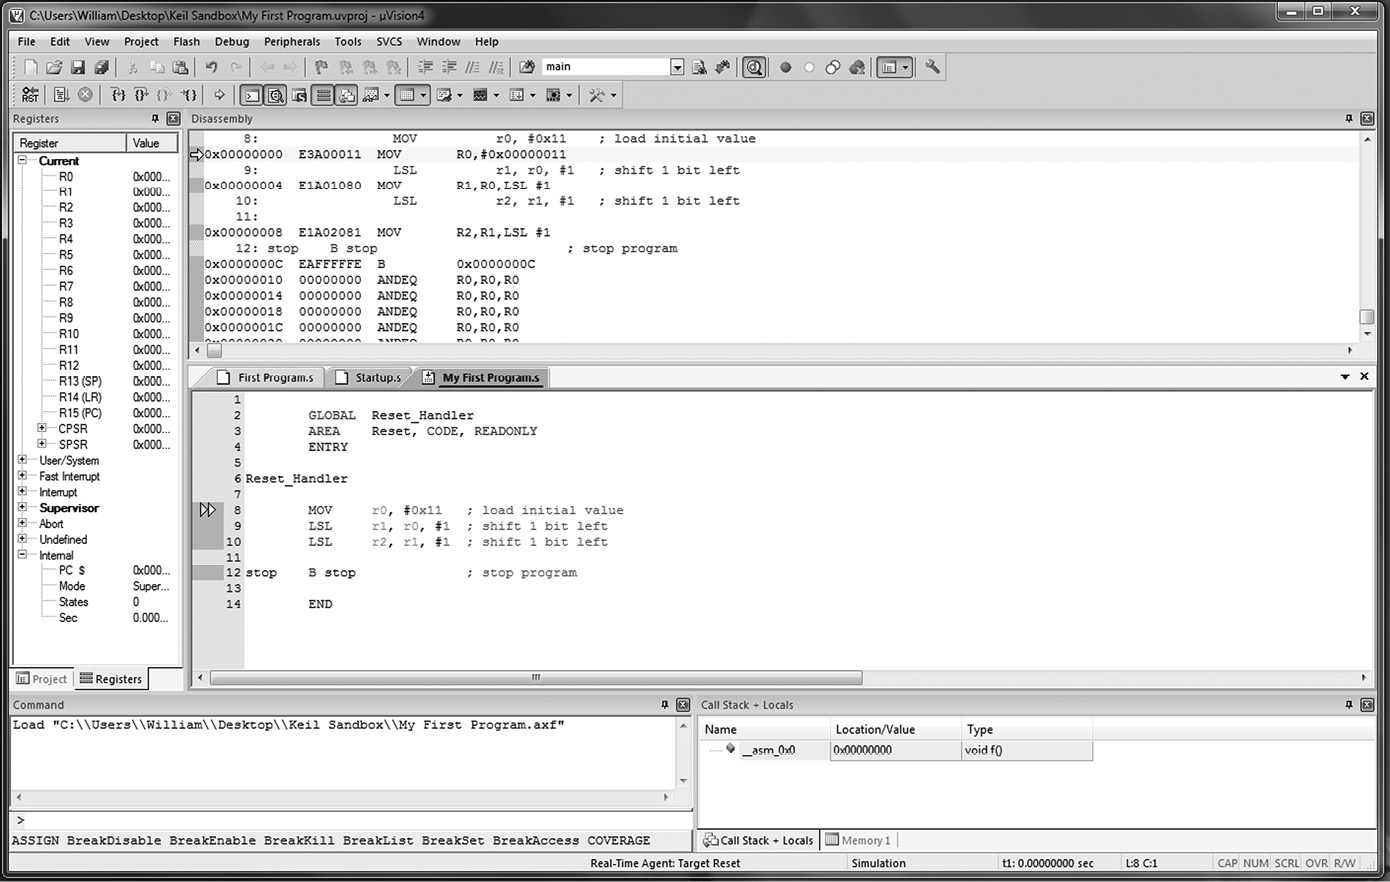Save the file using the Save icon
Image resolution: width=1390 pixels, height=882 pixels.
[x=78, y=67]
